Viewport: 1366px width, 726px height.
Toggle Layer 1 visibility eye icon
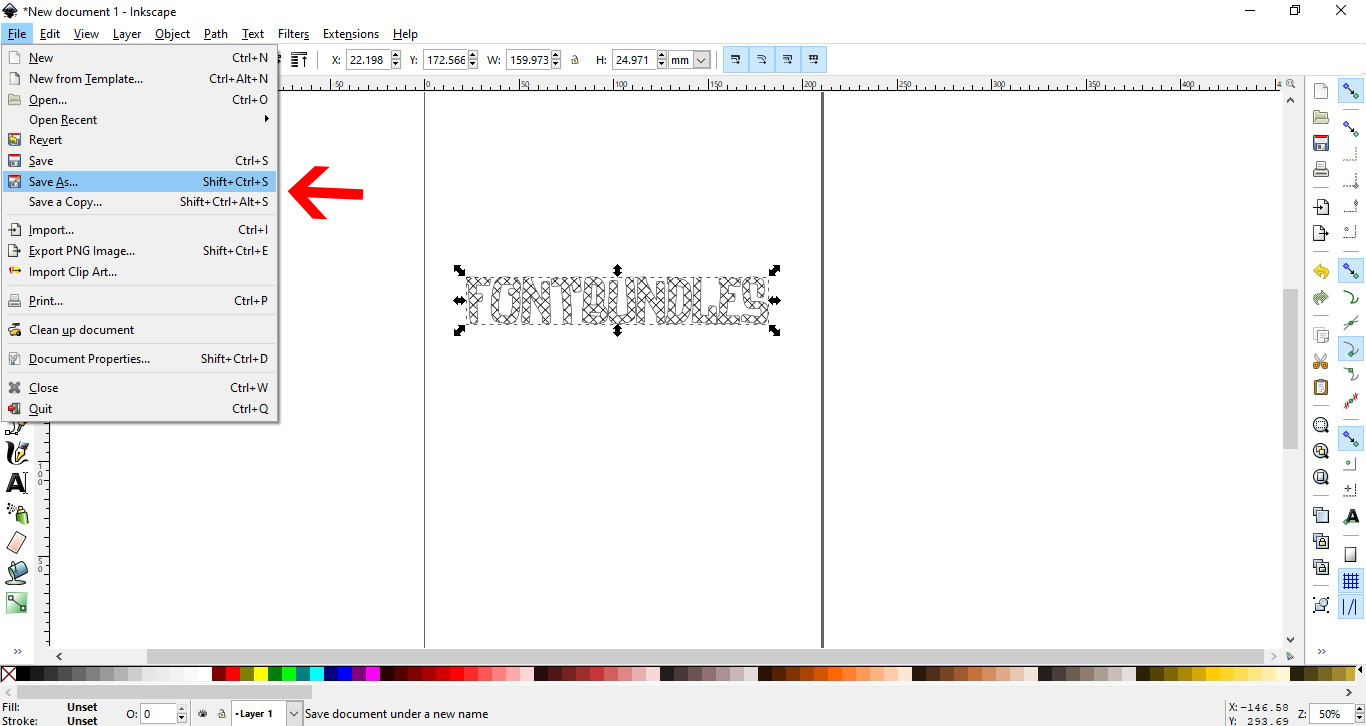[204, 714]
